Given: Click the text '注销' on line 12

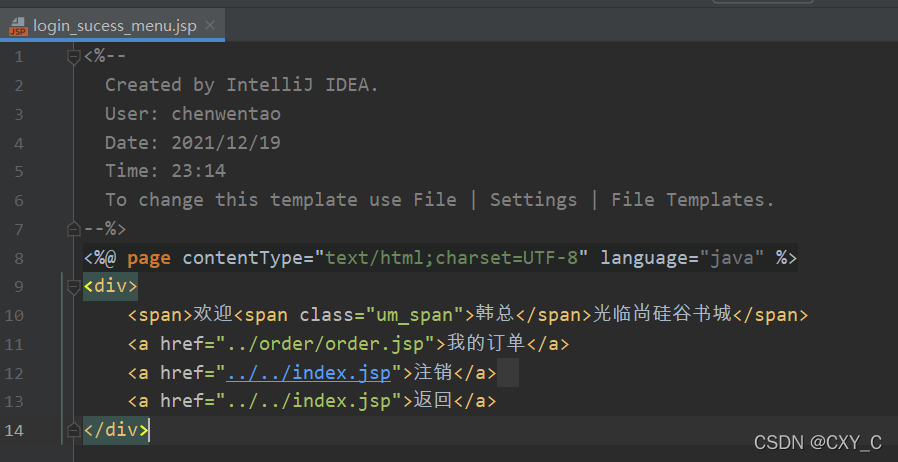Looking at the screenshot, I should (433, 373).
